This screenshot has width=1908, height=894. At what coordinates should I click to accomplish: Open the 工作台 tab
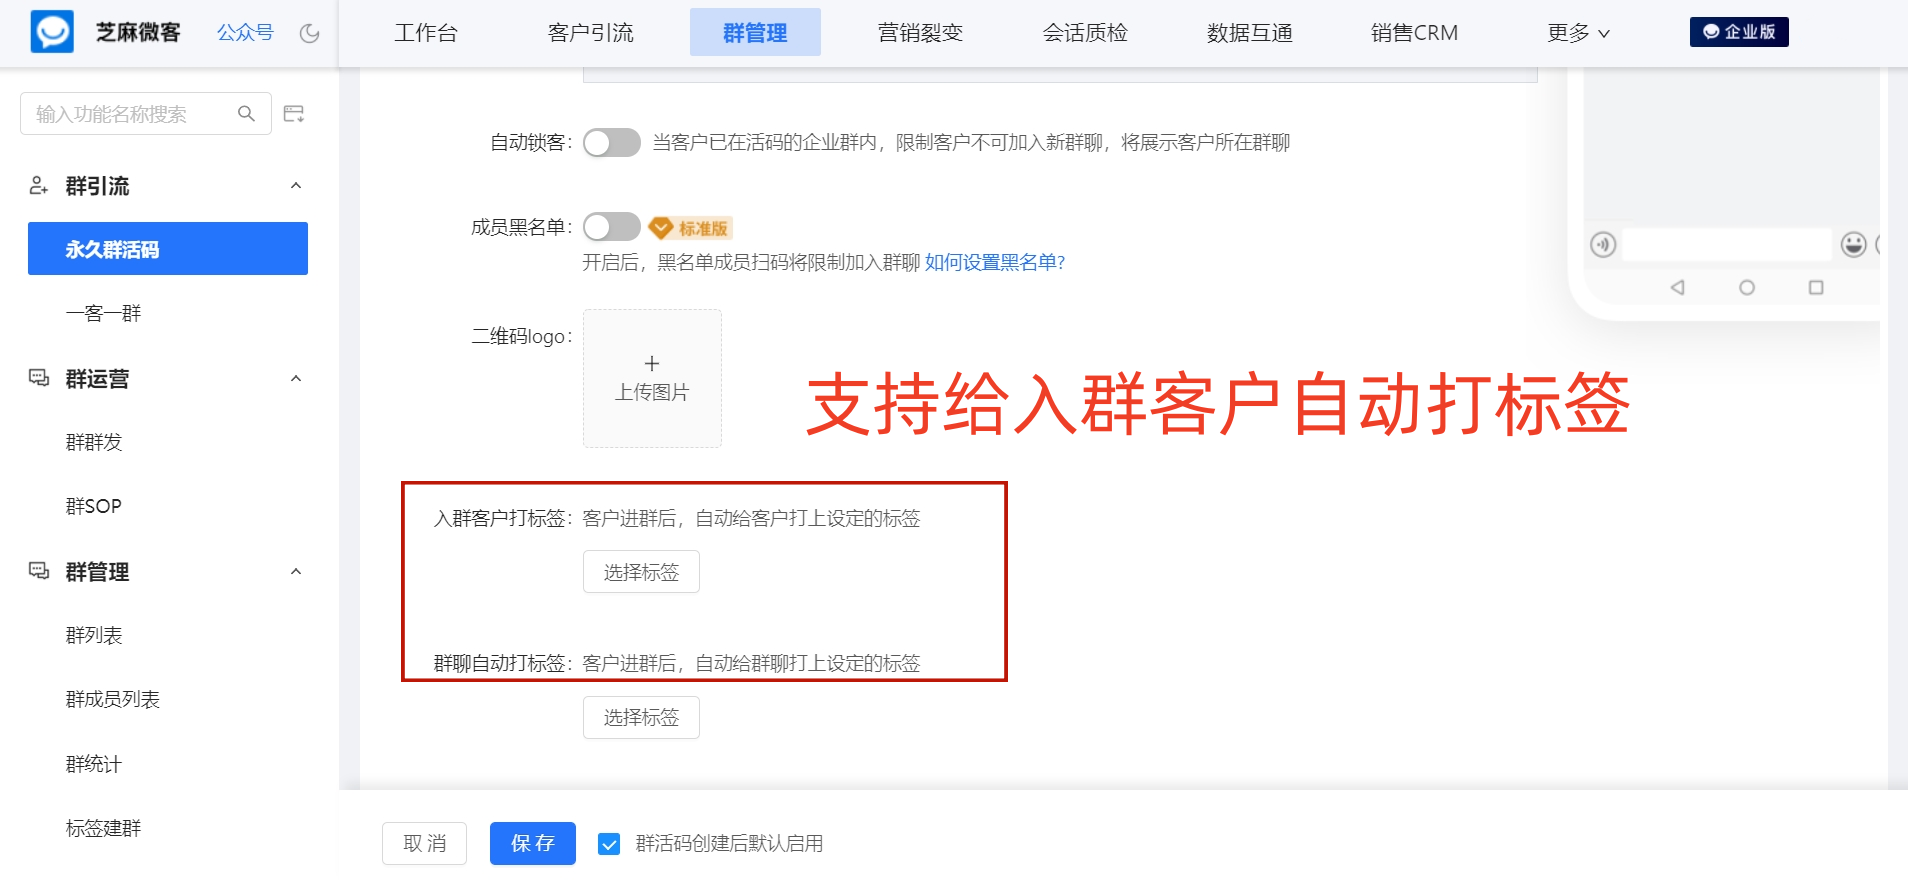click(x=426, y=33)
